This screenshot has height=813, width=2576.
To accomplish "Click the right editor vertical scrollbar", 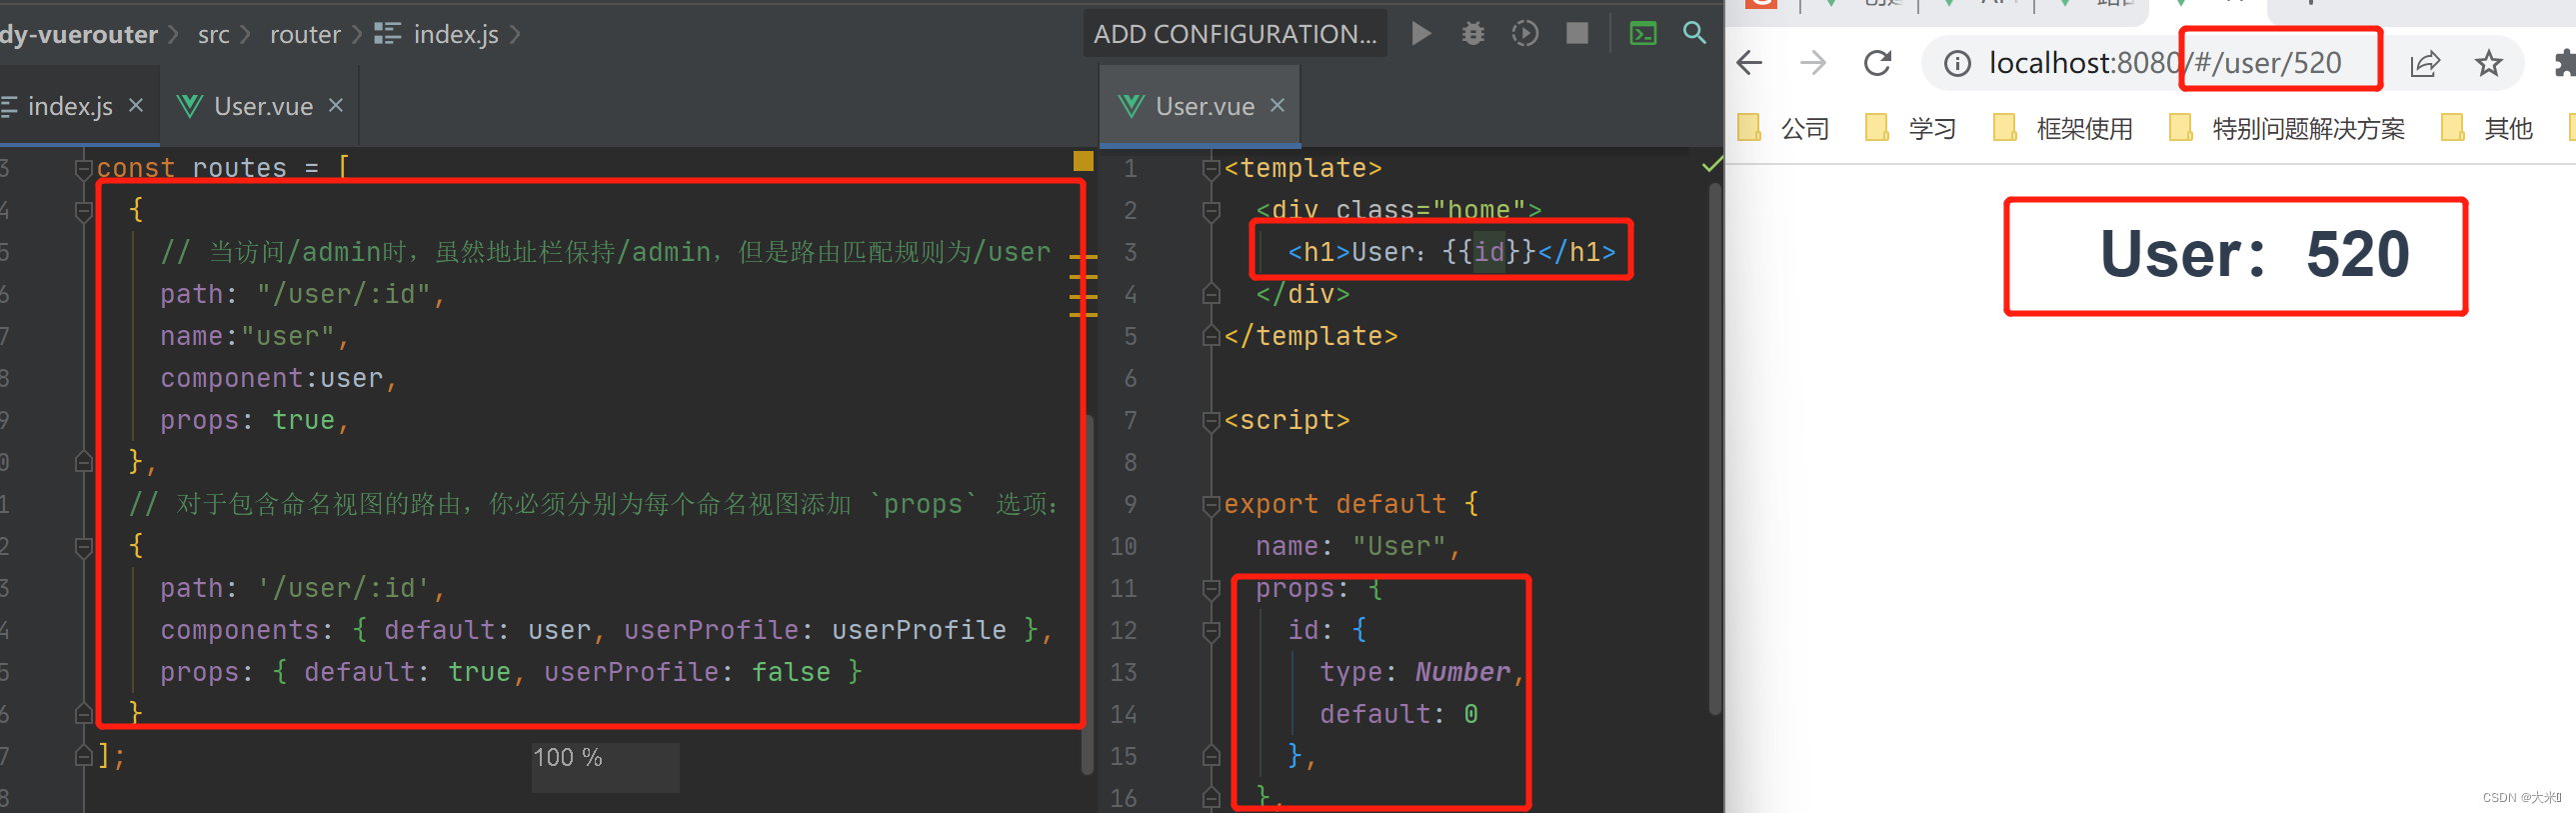I will pos(1715,450).
